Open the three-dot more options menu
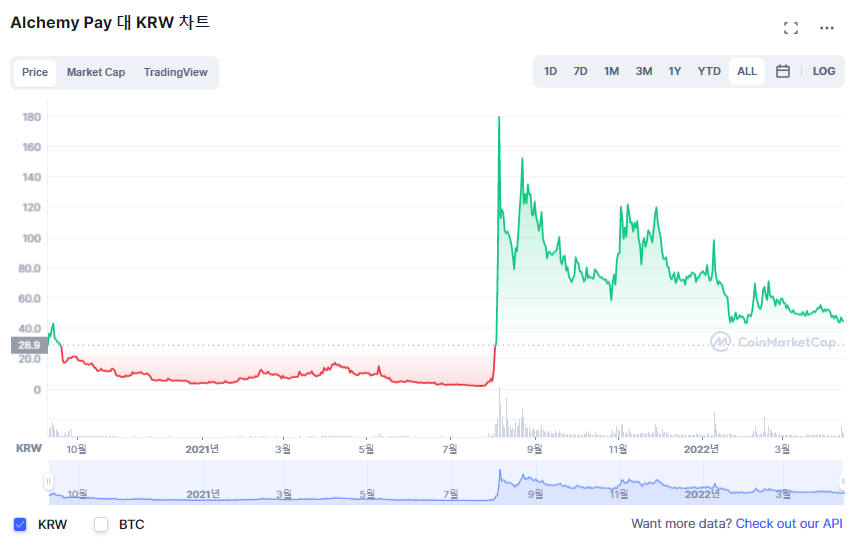The width and height of the screenshot is (867, 546). (827, 28)
